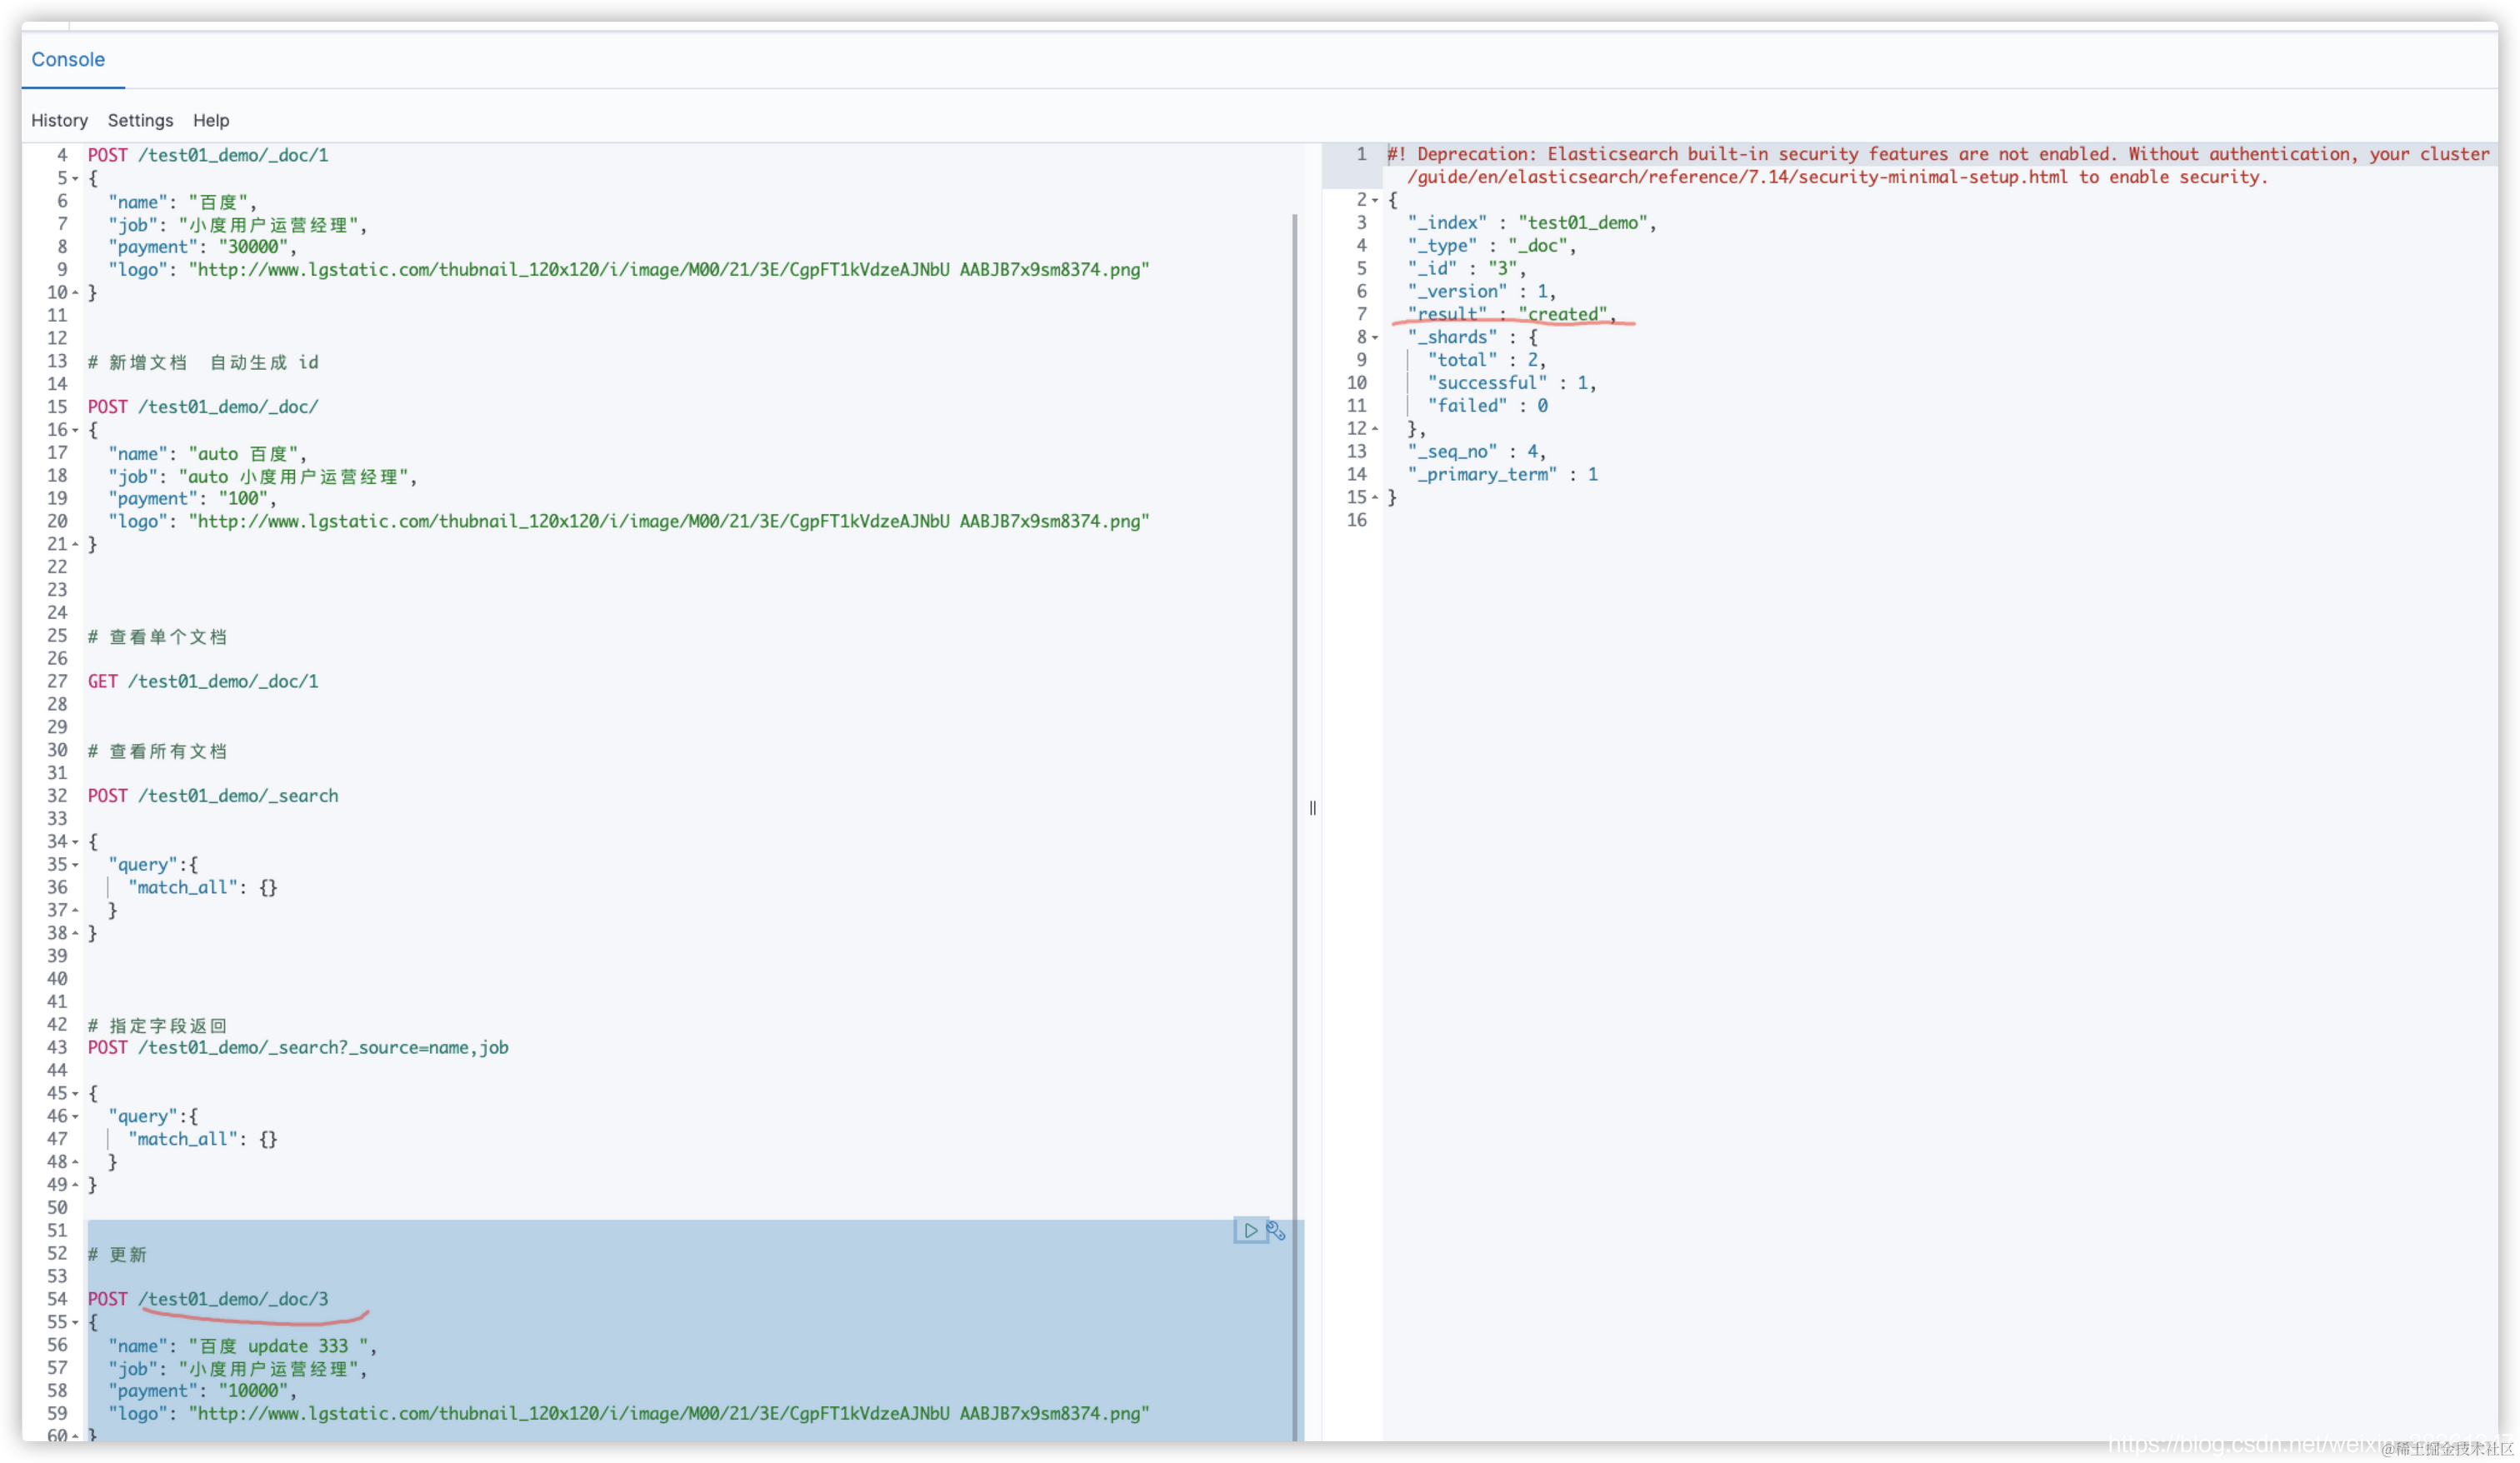The image size is (2520, 1463).
Task: Open the Console tab
Action: pyautogui.click(x=68, y=59)
